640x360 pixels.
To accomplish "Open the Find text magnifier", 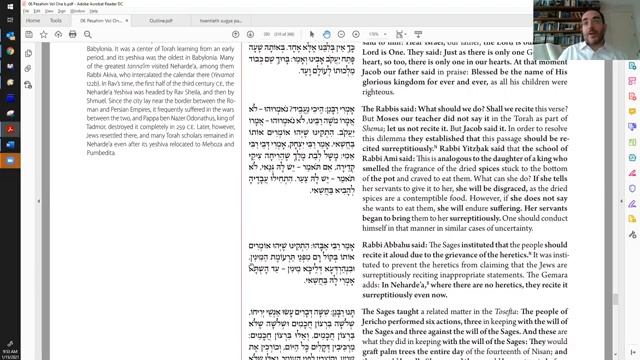I will (88, 35).
